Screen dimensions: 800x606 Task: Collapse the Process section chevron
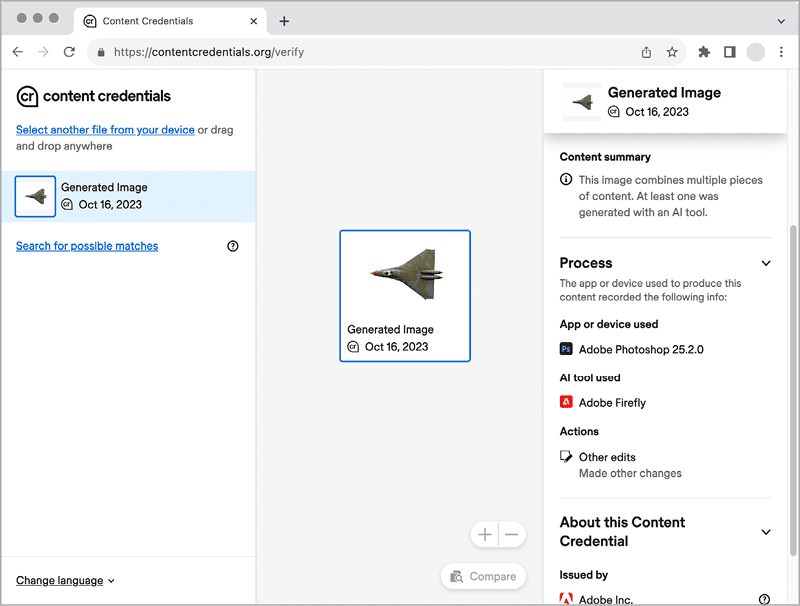(766, 263)
